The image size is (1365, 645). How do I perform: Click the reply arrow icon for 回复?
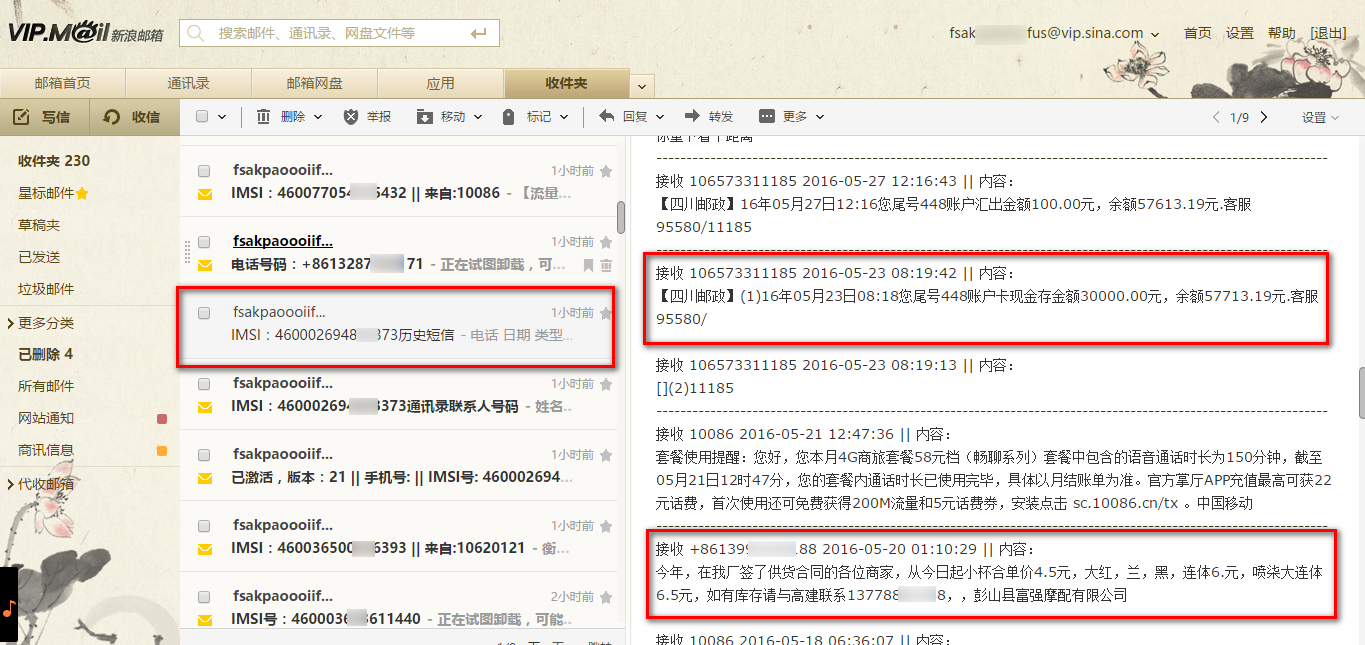coord(606,116)
